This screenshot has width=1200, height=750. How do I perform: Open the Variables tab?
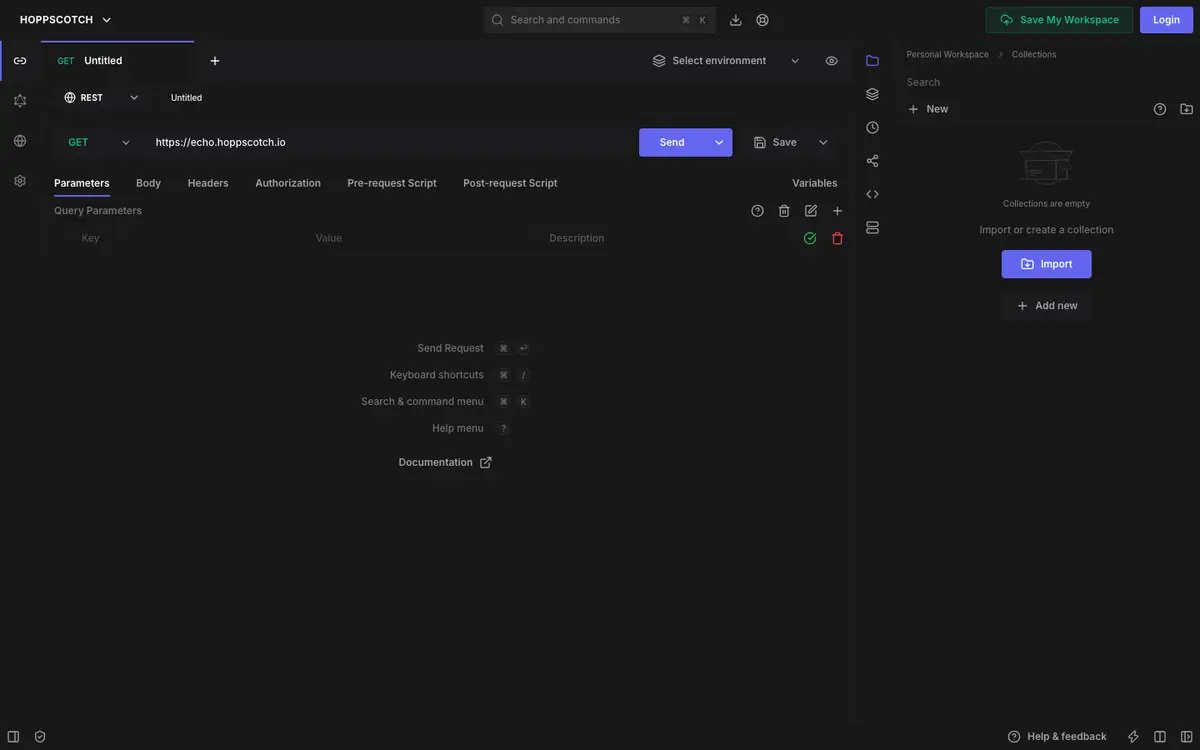click(x=815, y=183)
